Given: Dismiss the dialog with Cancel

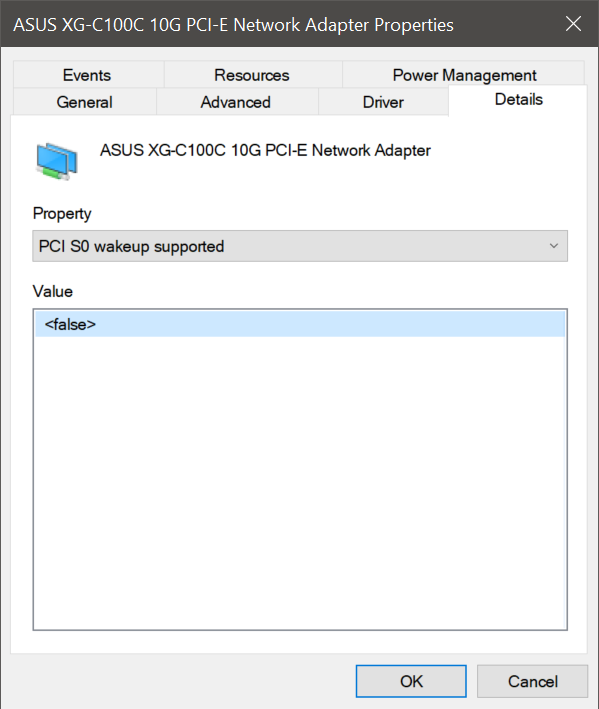Looking at the screenshot, I should click(533, 681).
